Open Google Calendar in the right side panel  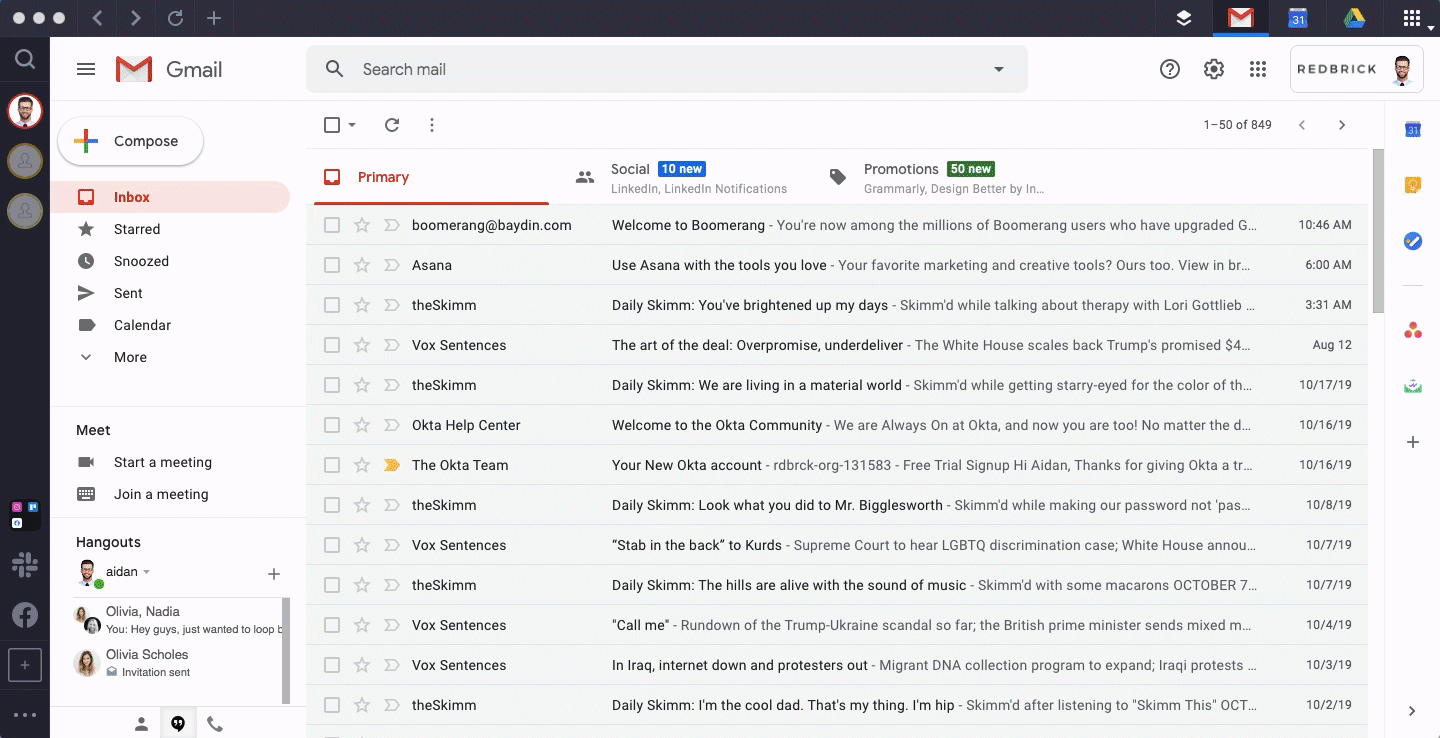1413,129
